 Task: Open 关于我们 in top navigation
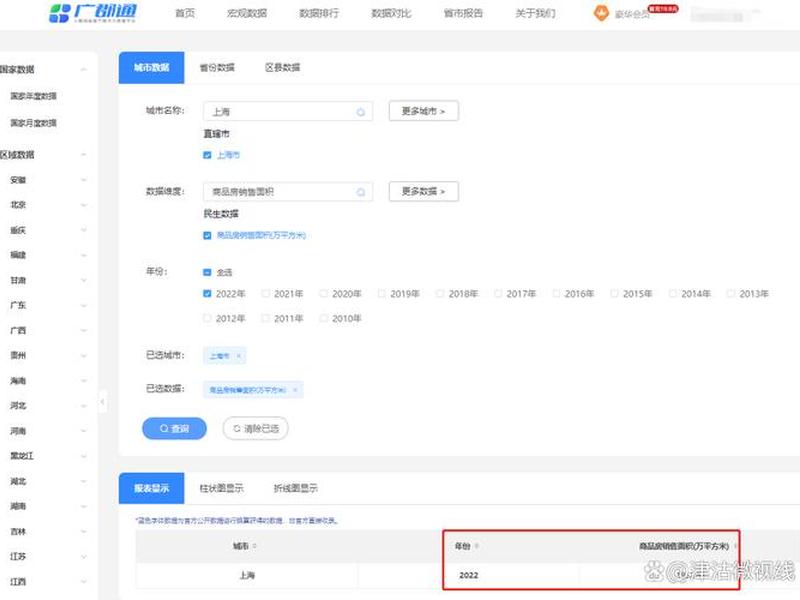point(535,13)
